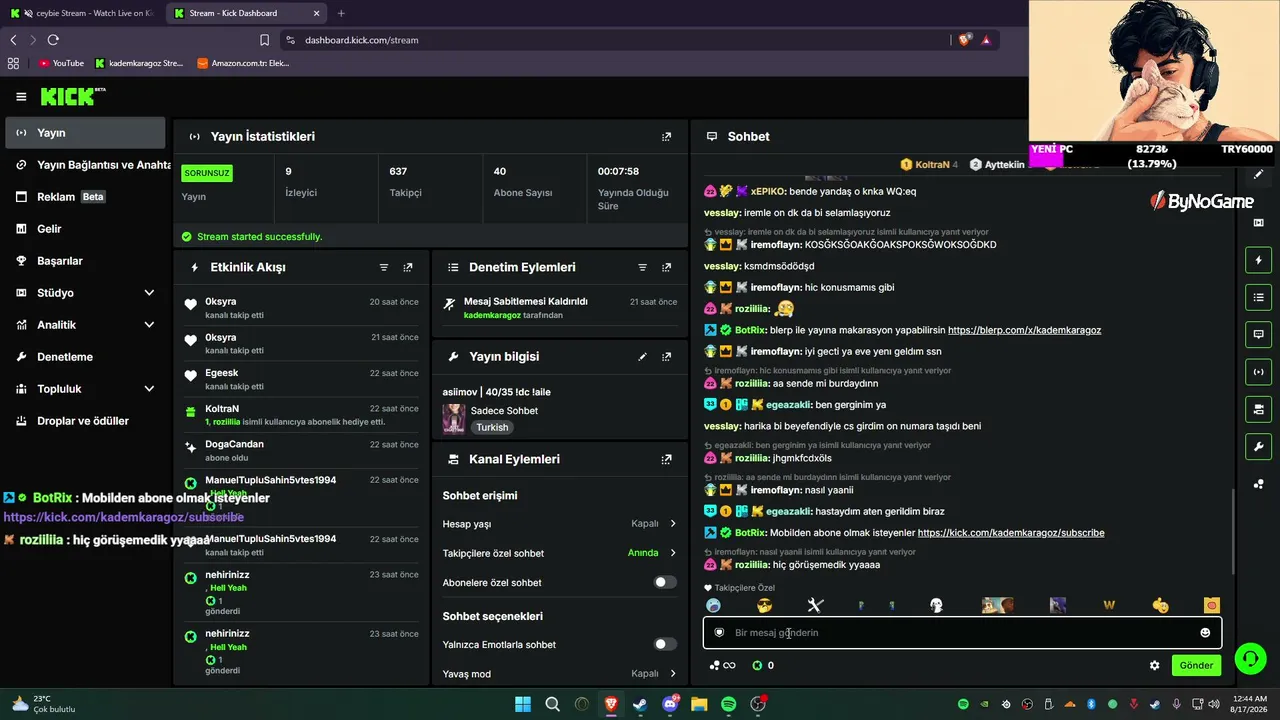Edit Yayın bilgisi with the pencil icon
1280x720 pixels.
643,356
